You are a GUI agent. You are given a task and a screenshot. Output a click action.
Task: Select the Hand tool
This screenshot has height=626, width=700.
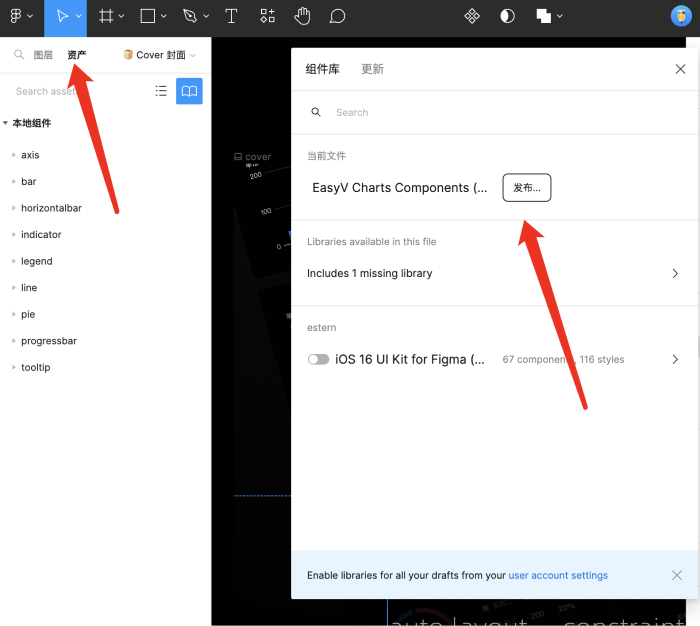click(302, 16)
